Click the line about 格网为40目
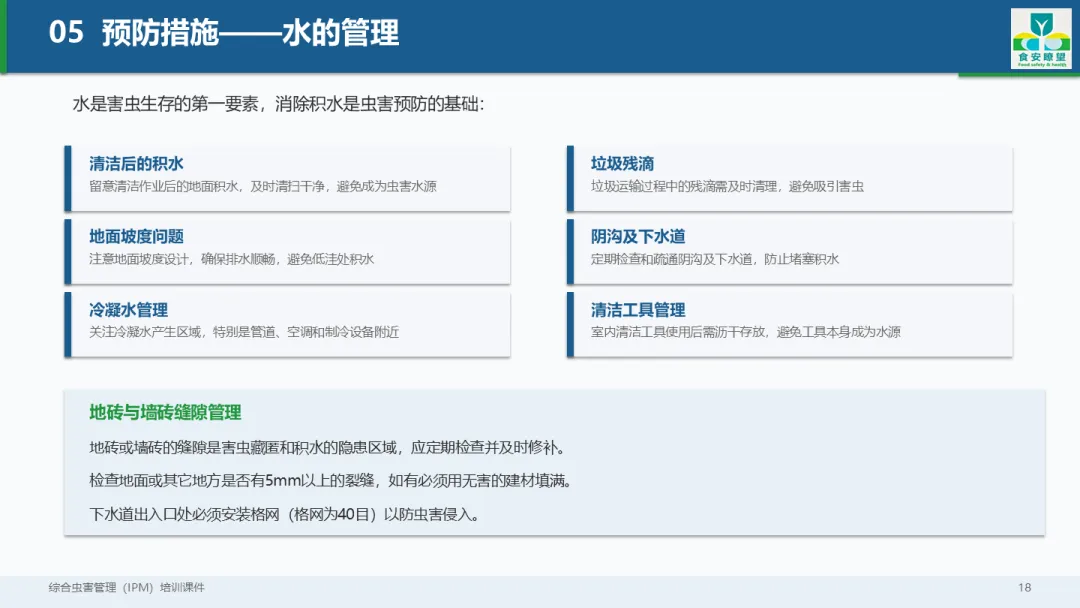Image resolution: width=1080 pixels, height=608 pixels. click(x=286, y=514)
